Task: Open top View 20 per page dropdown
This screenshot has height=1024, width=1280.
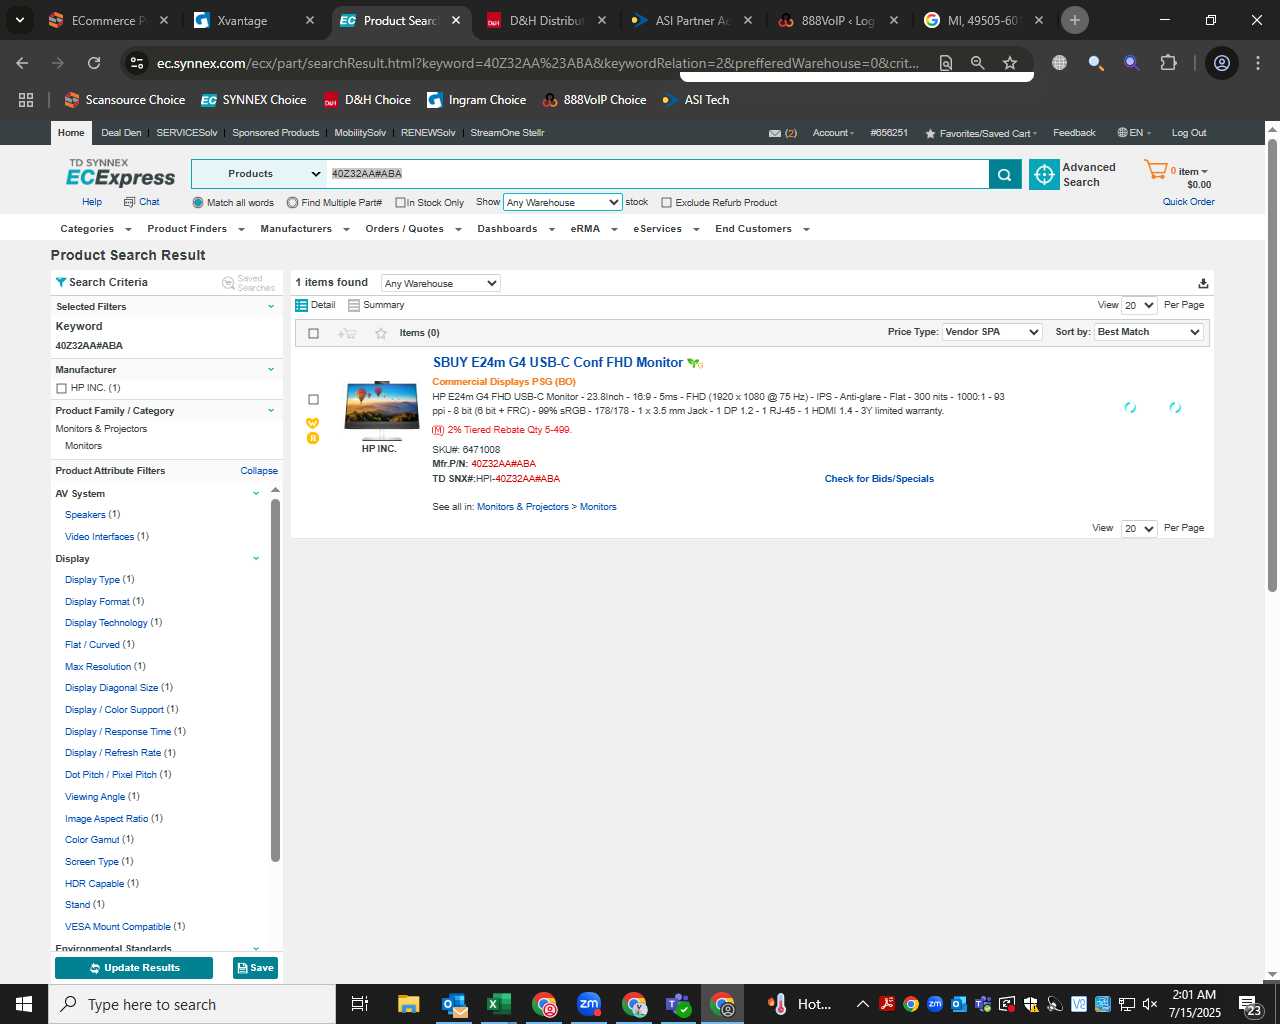Action: click(x=1139, y=305)
